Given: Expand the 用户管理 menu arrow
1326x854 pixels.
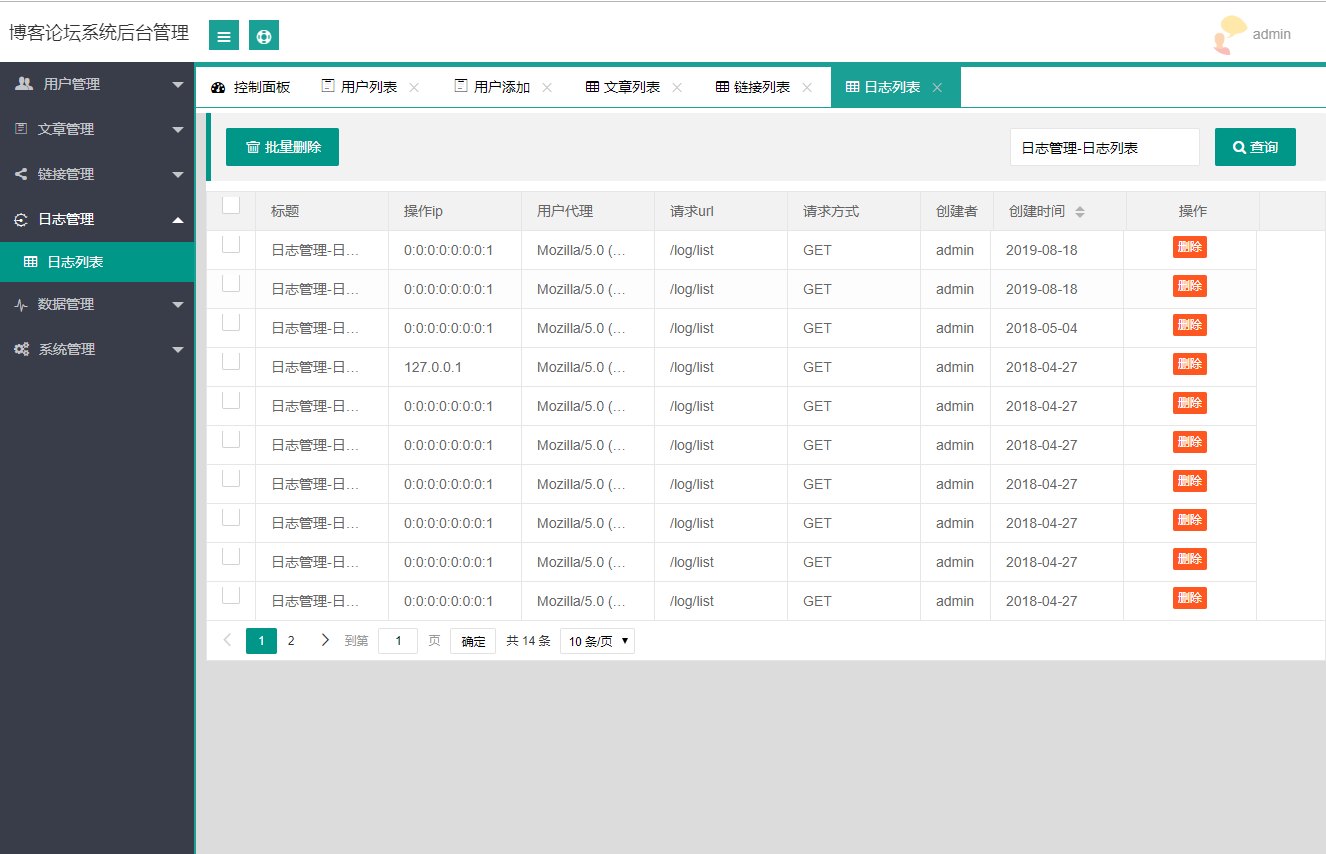Looking at the screenshot, I should click(x=178, y=83).
